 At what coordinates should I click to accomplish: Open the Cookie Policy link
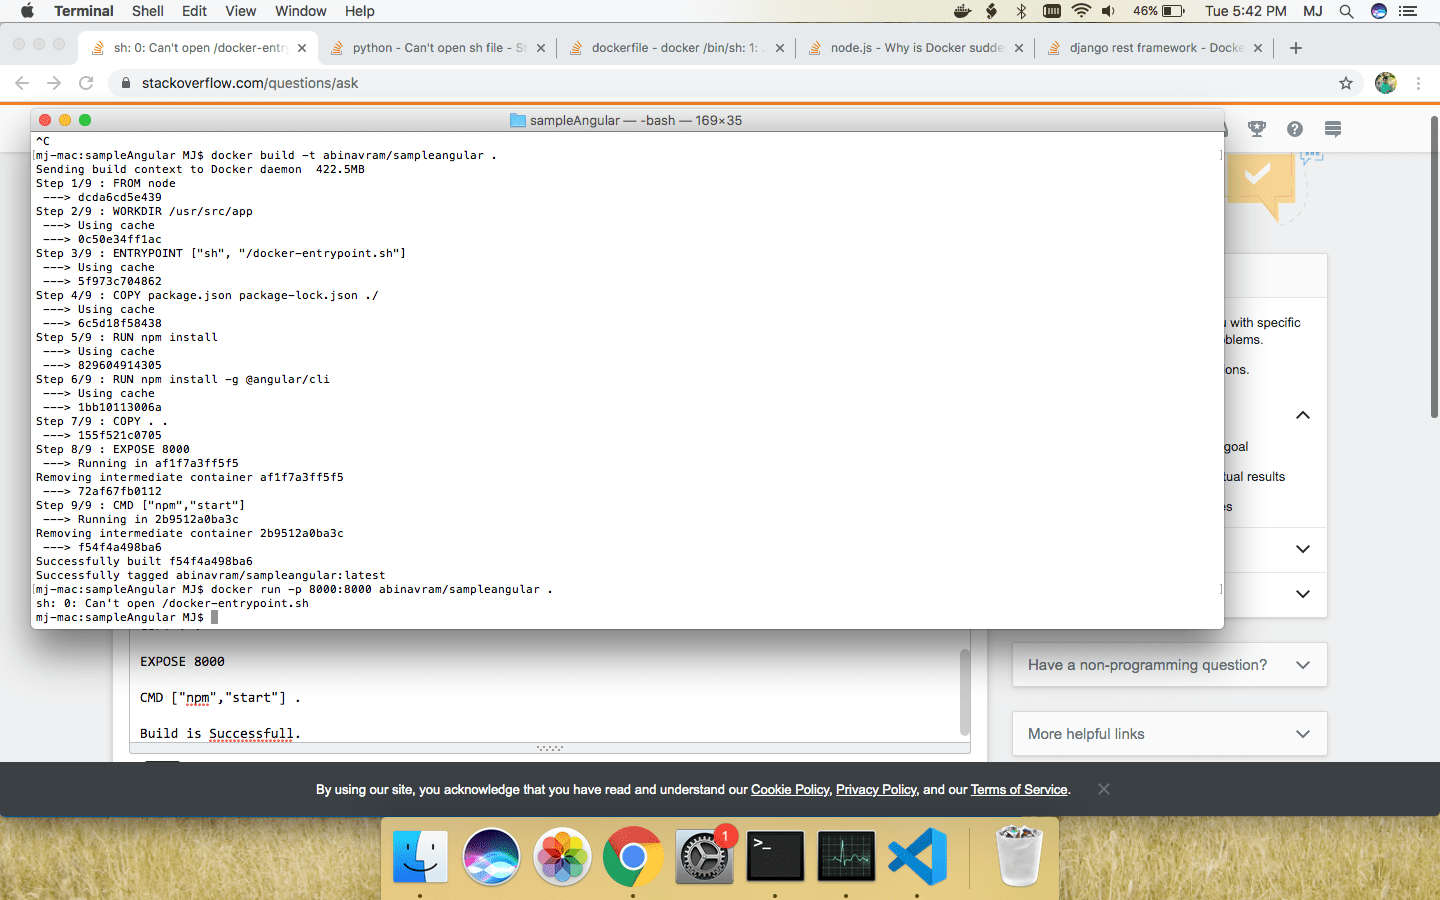click(x=789, y=789)
